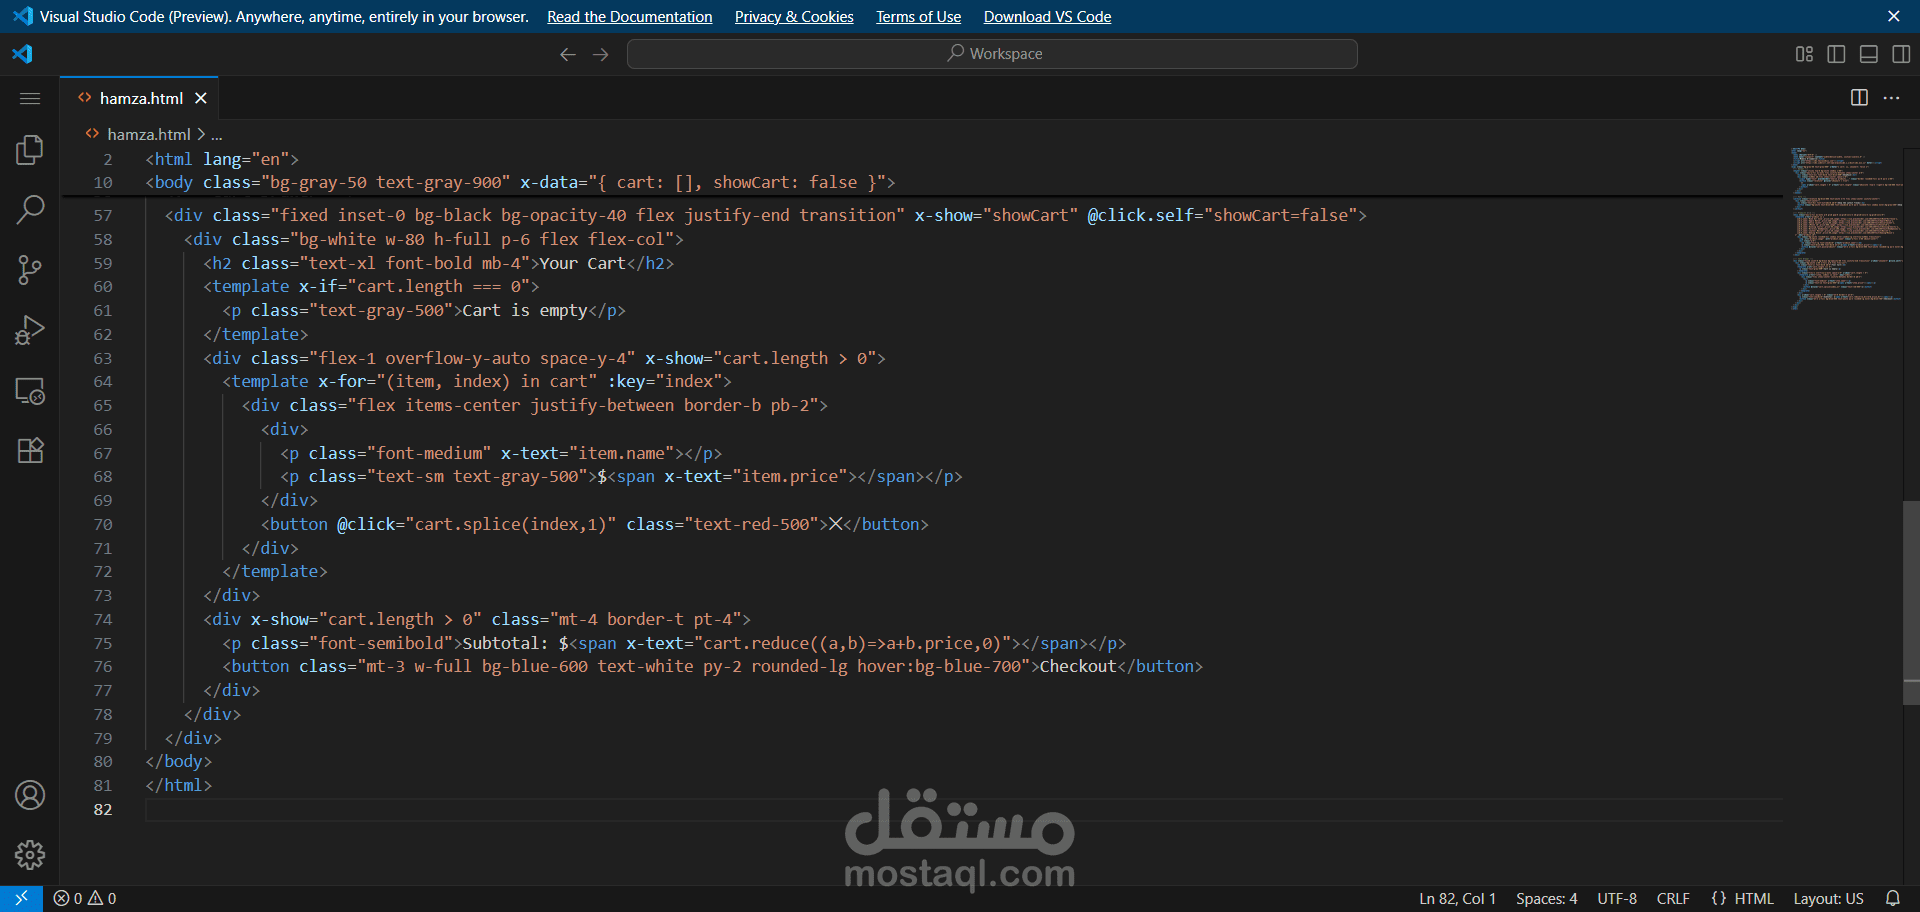Open the notifications bell

click(x=1892, y=898)
